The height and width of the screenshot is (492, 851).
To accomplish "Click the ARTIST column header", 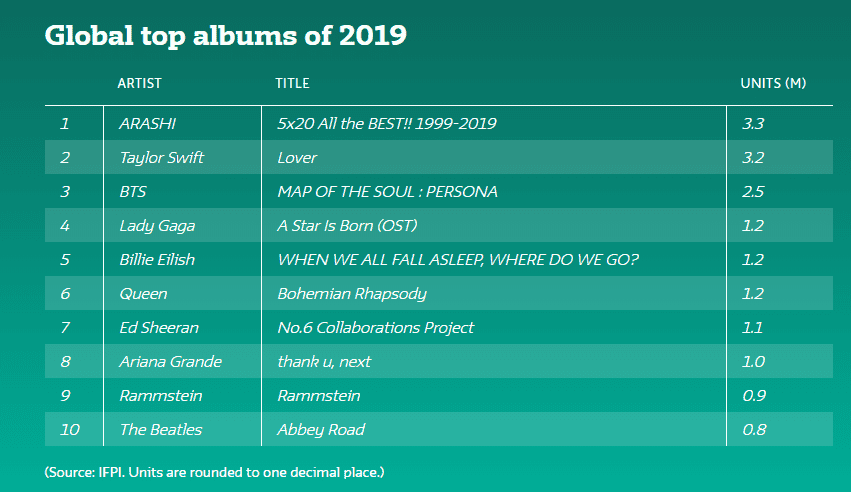I will pos(139,83).
